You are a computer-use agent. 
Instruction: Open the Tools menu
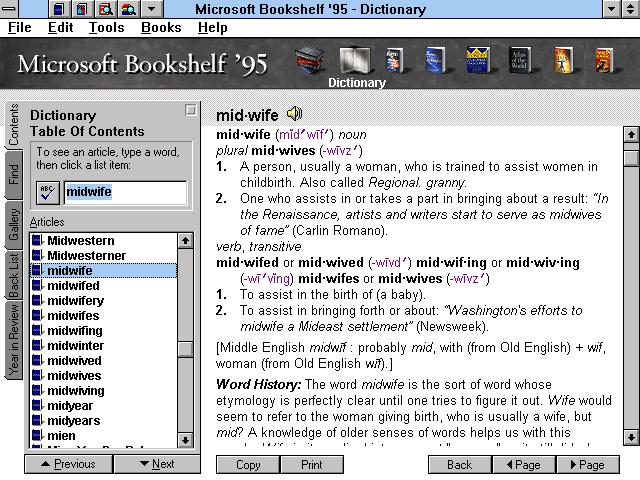click(x=107, y=27)
